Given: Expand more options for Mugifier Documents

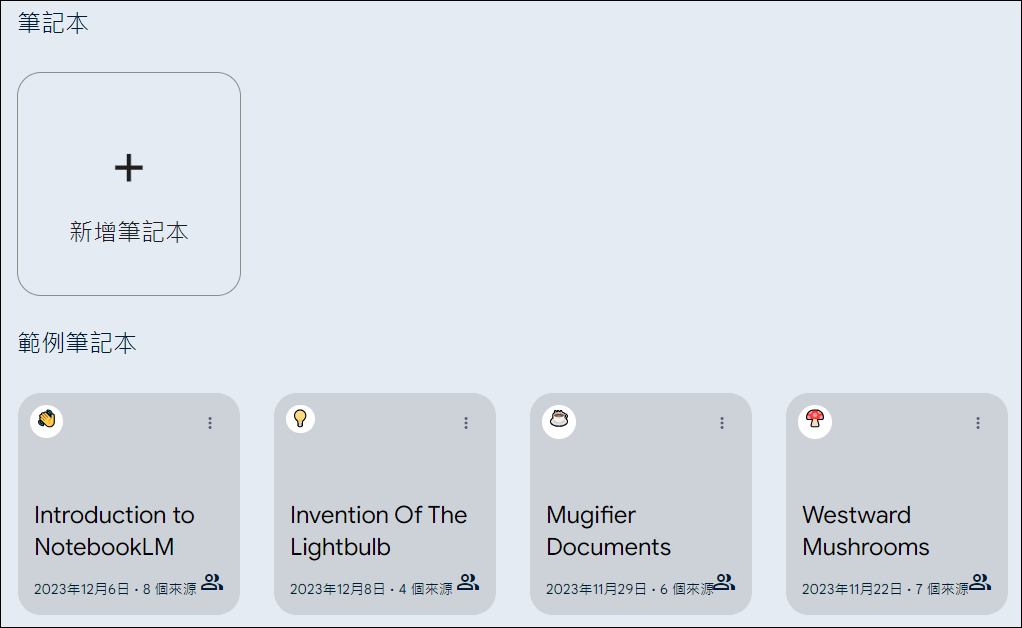Looking at the screenshot, I should coord(722,423).
